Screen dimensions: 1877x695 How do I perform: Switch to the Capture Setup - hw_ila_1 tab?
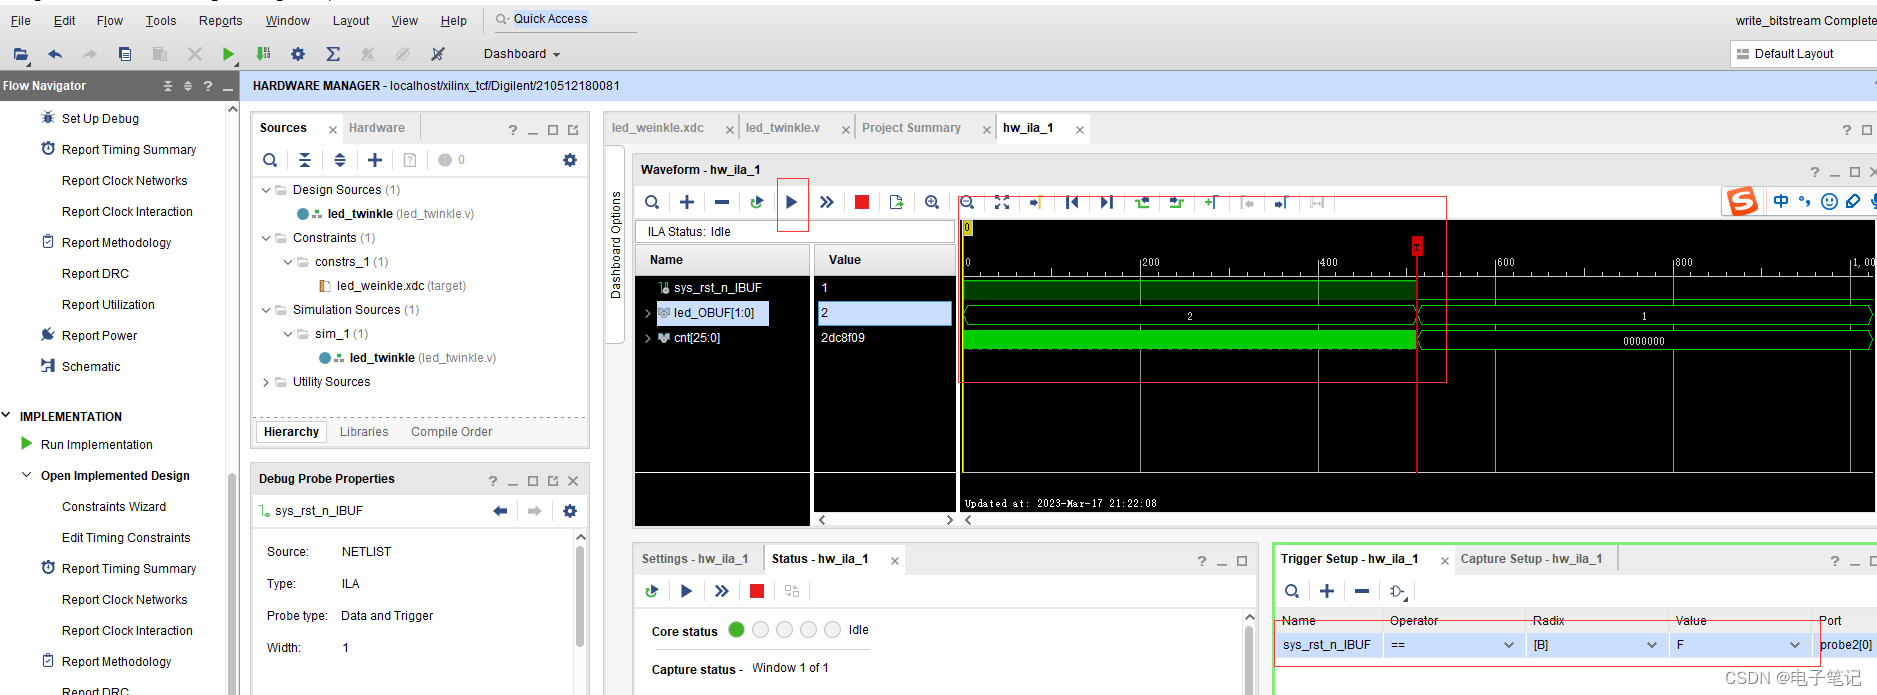1531,559
